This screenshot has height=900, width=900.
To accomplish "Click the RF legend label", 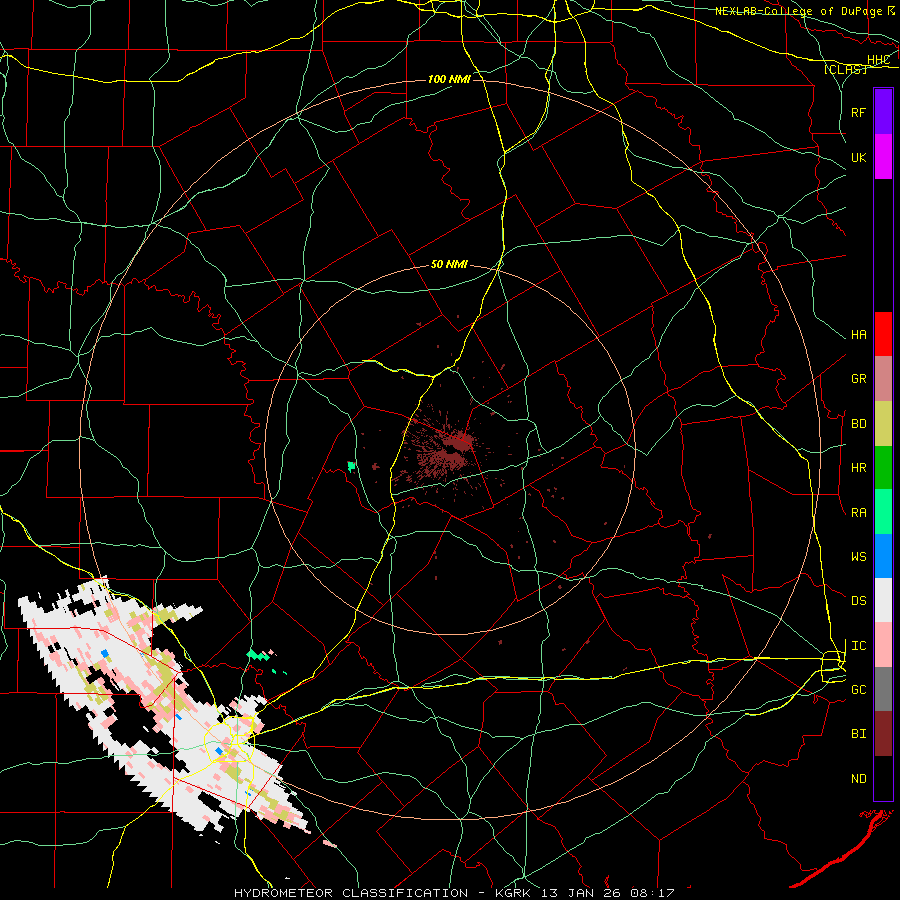I will pyautogui.click(x=858, y=112).
